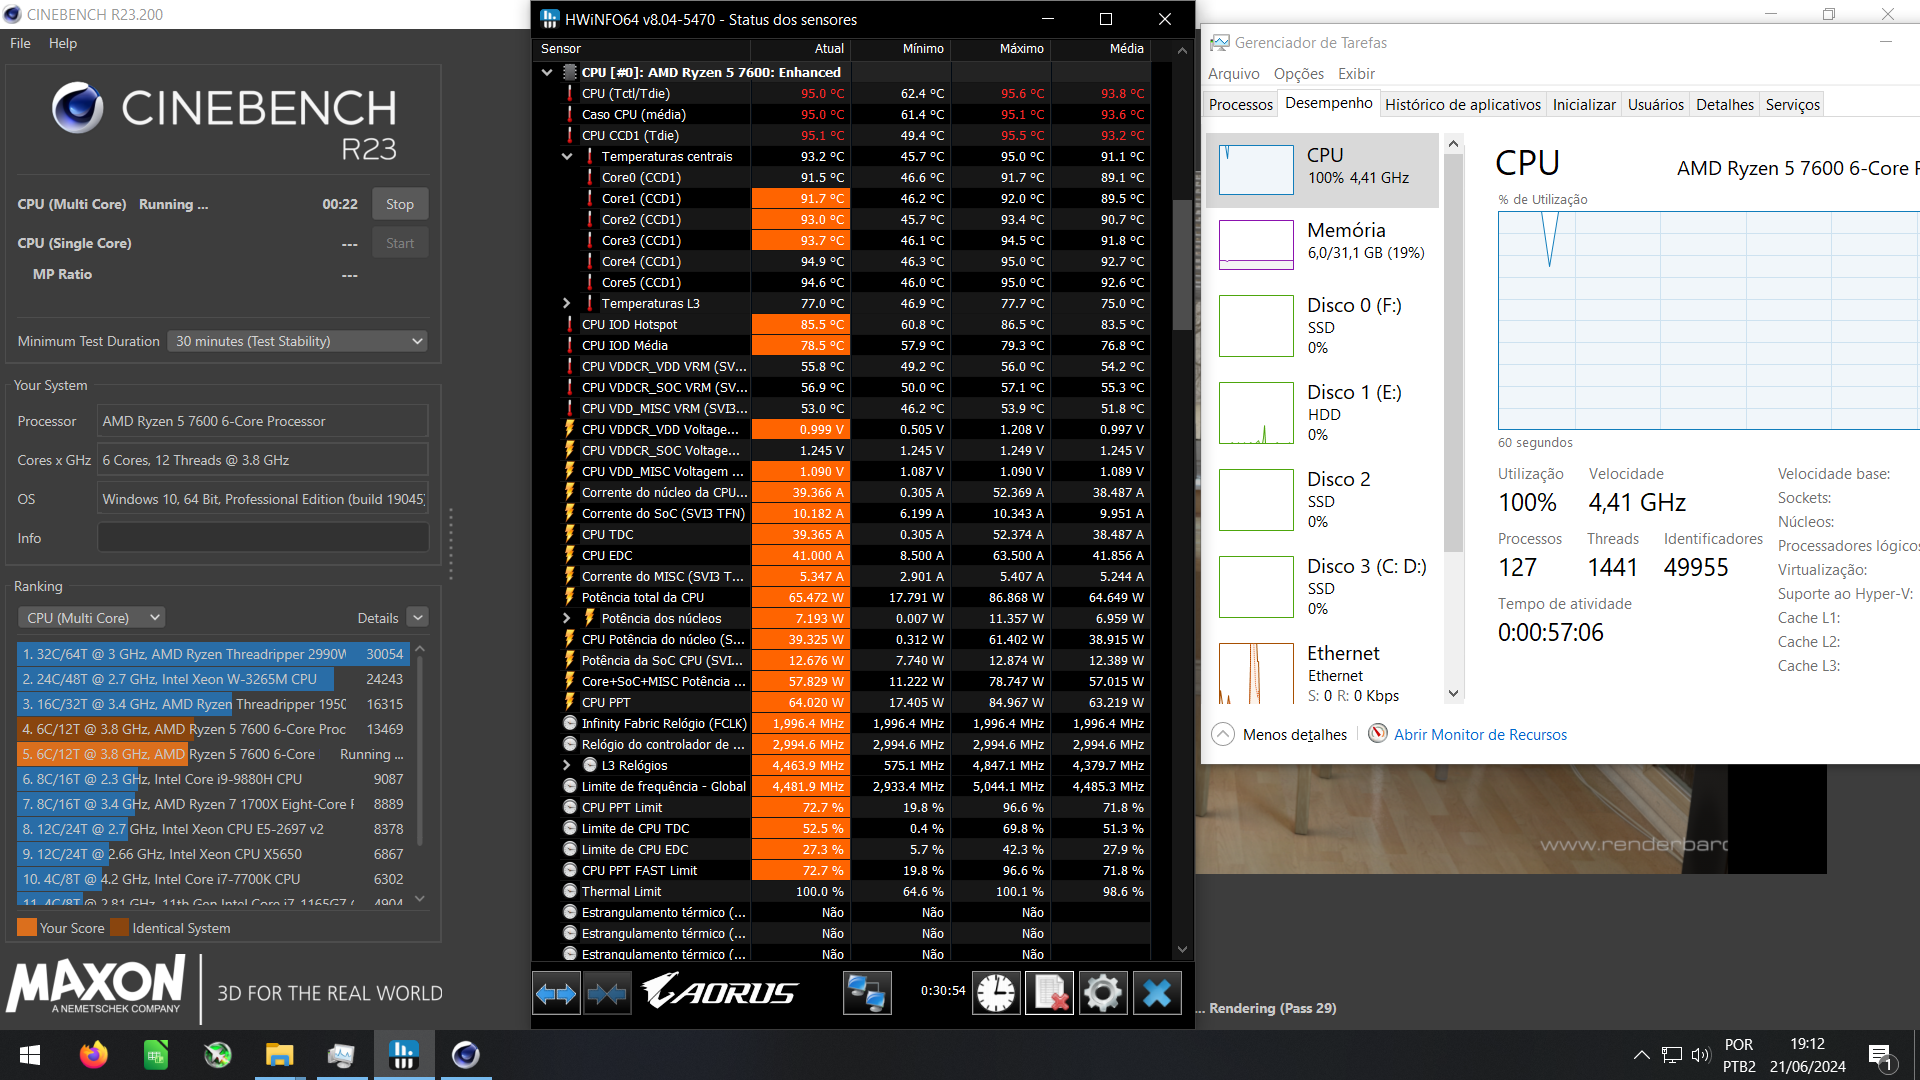Click Task Manager device list down arrow

point(1454,693)
